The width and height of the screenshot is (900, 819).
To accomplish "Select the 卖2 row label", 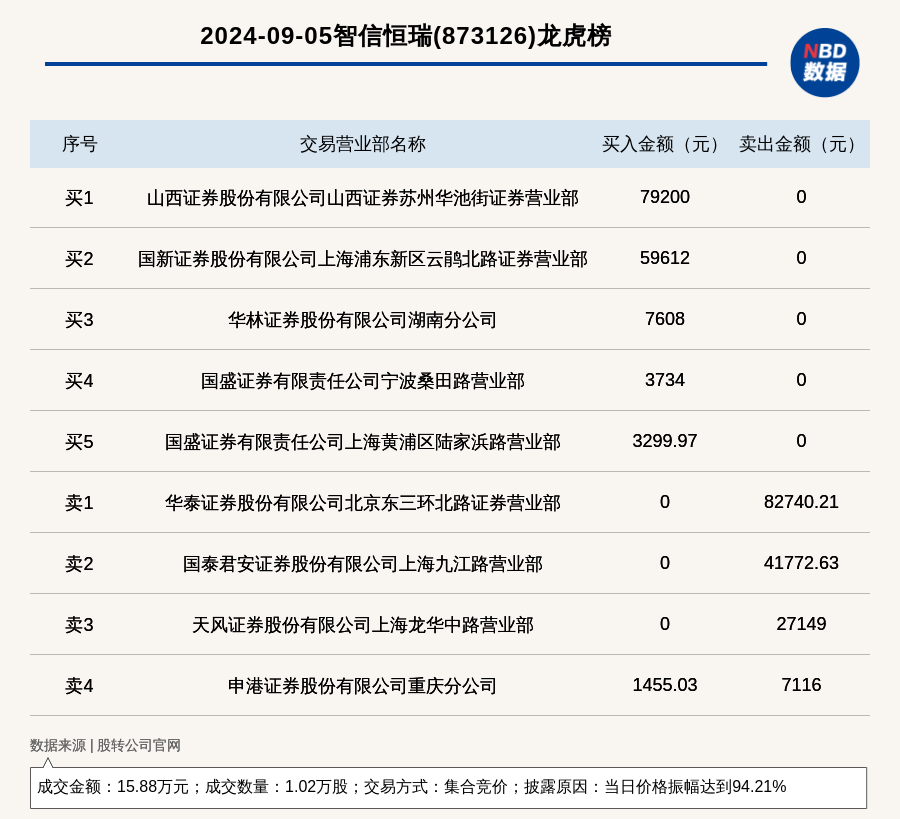I will pos(79,564).
